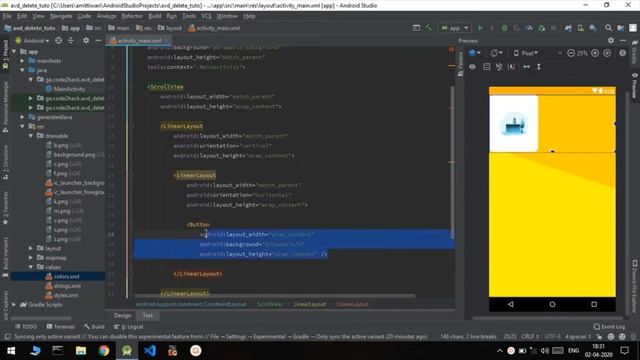Click ScrollView in the editor breadcrumb

[269, 304]
